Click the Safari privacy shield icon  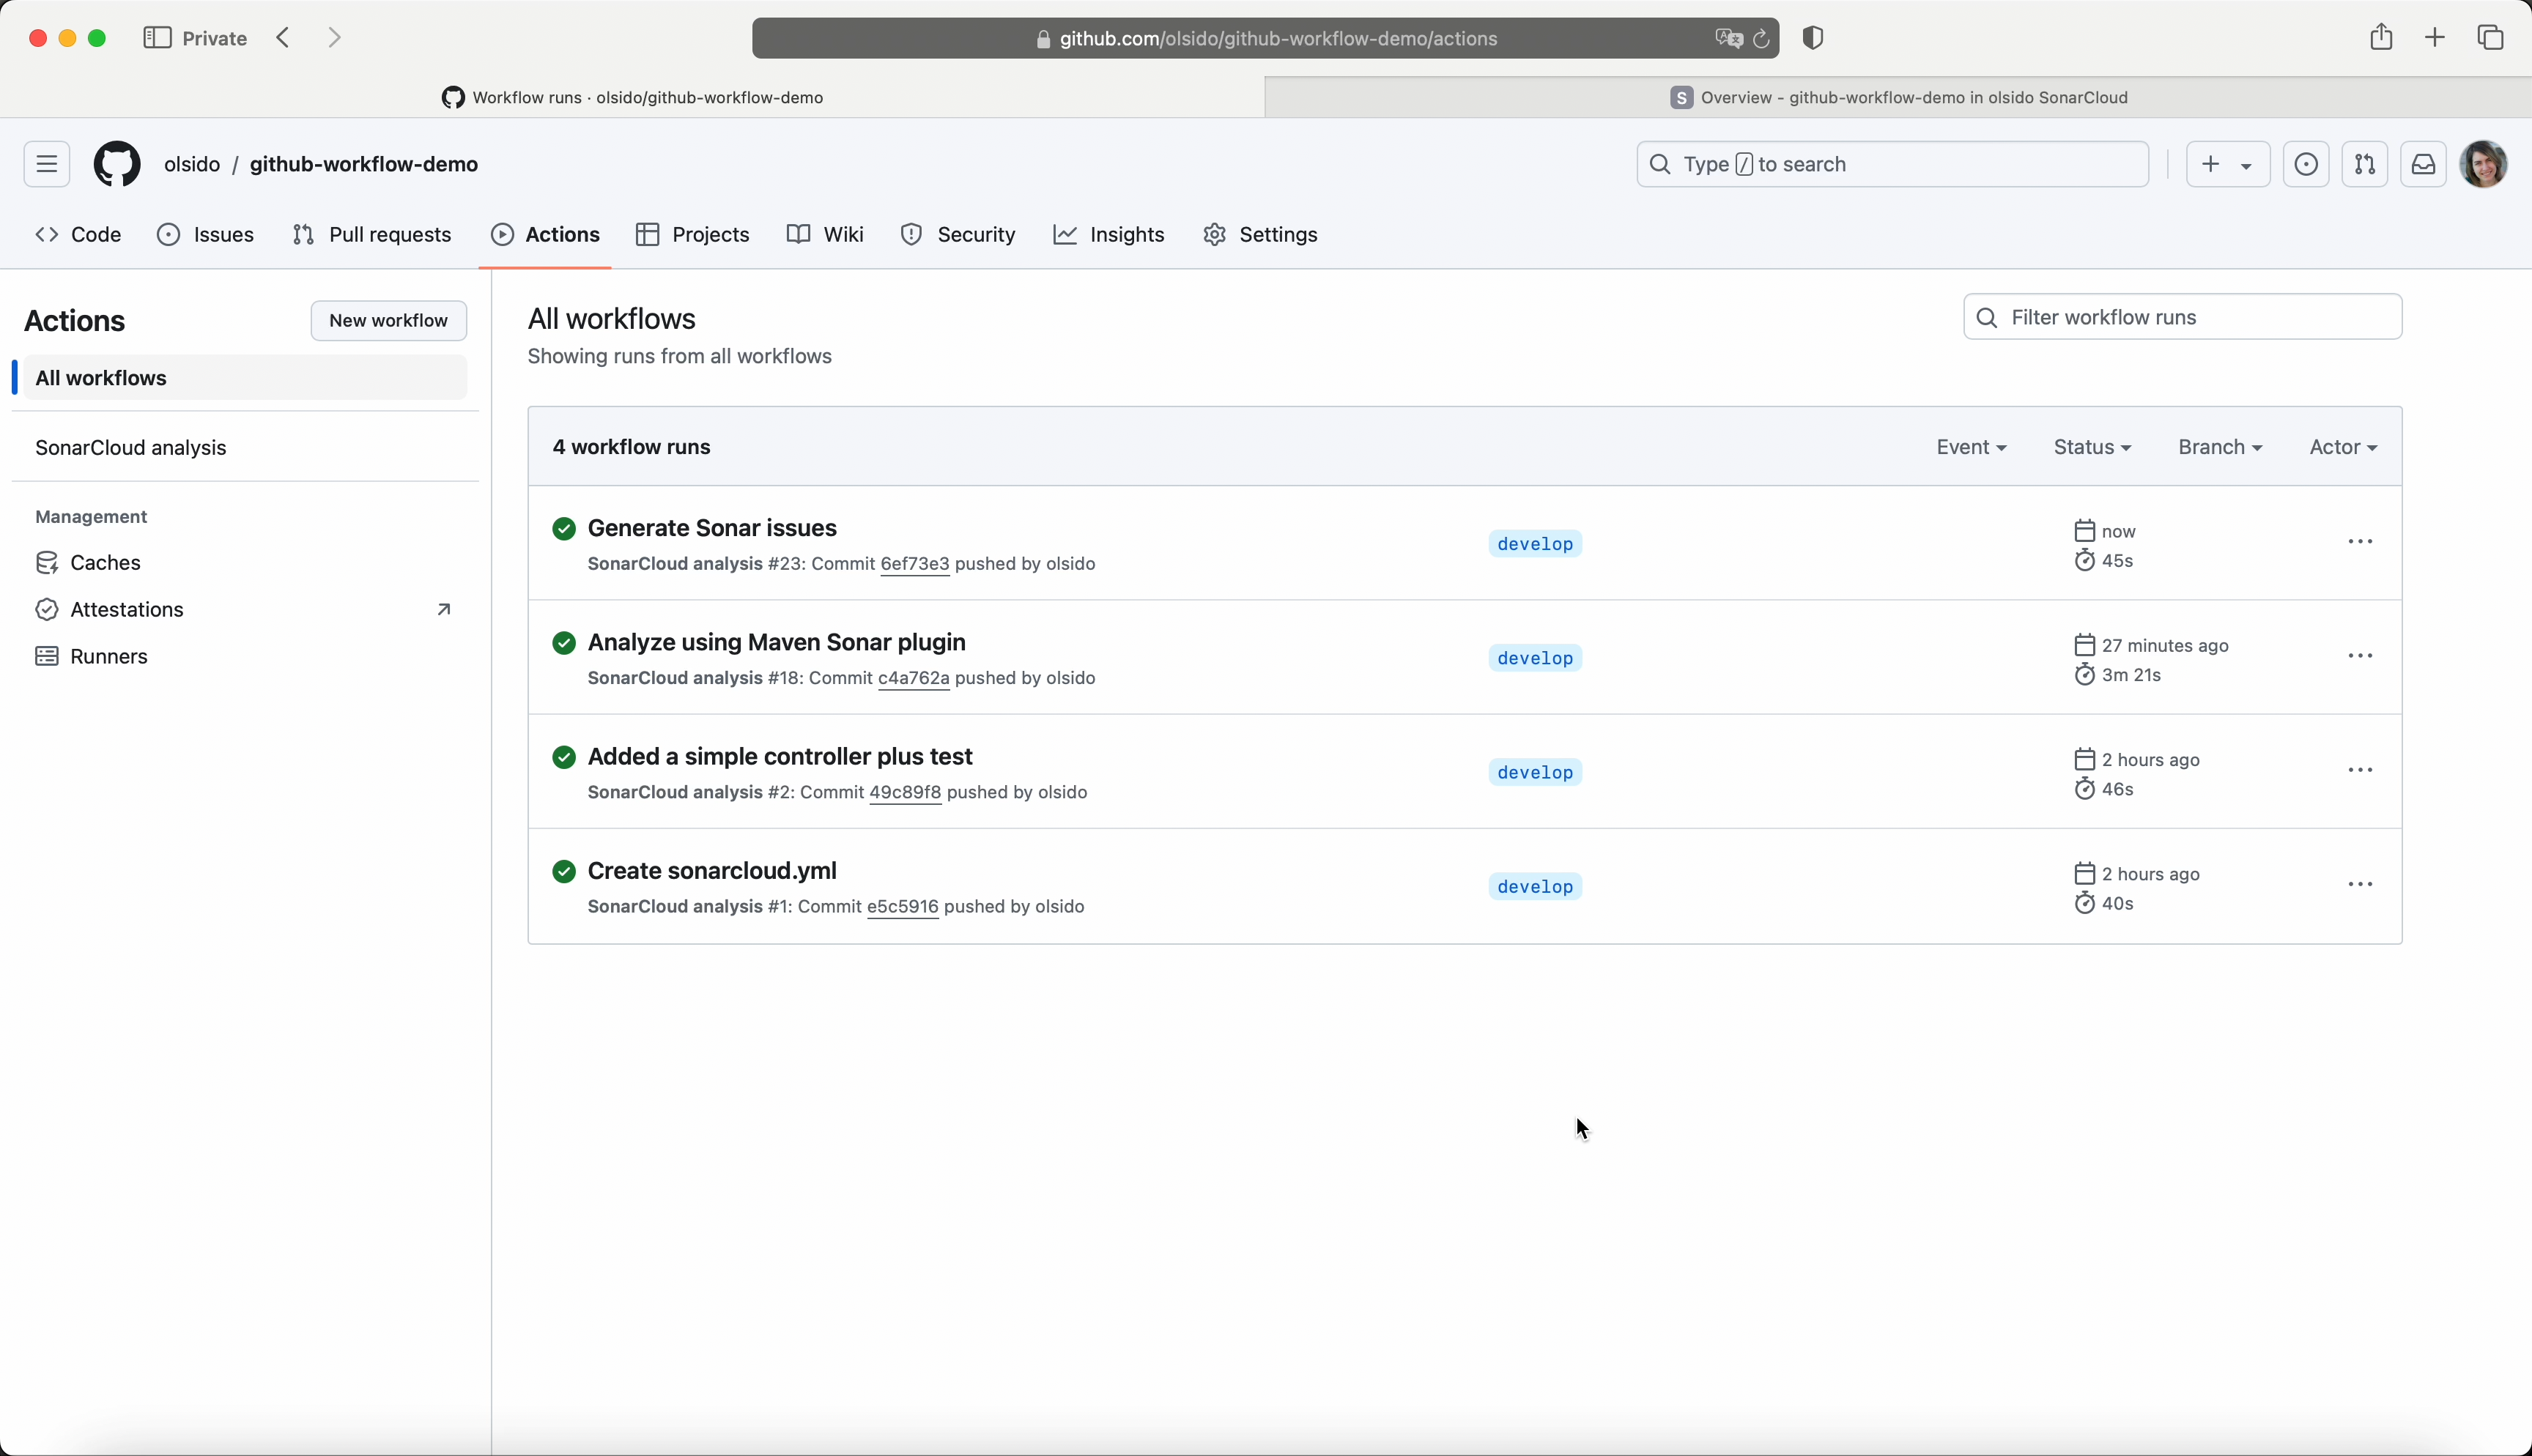tap(1813, 38)
